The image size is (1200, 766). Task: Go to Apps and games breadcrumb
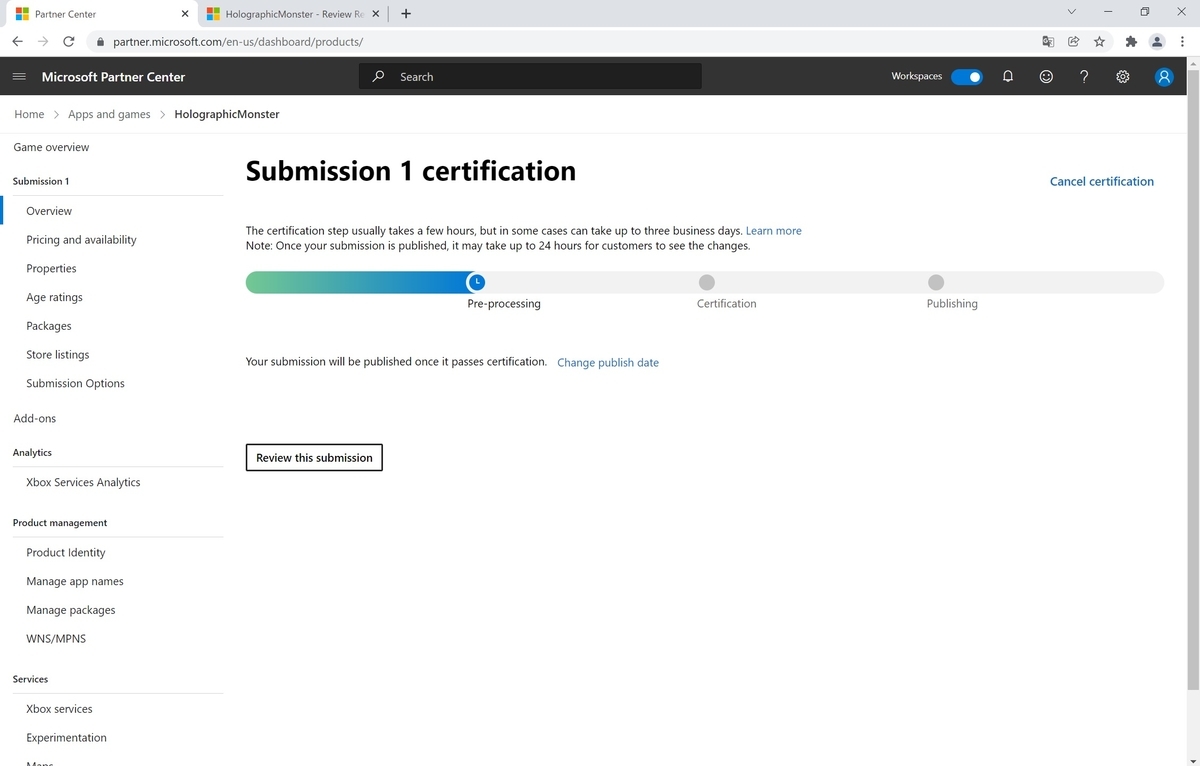coord(109,114)
